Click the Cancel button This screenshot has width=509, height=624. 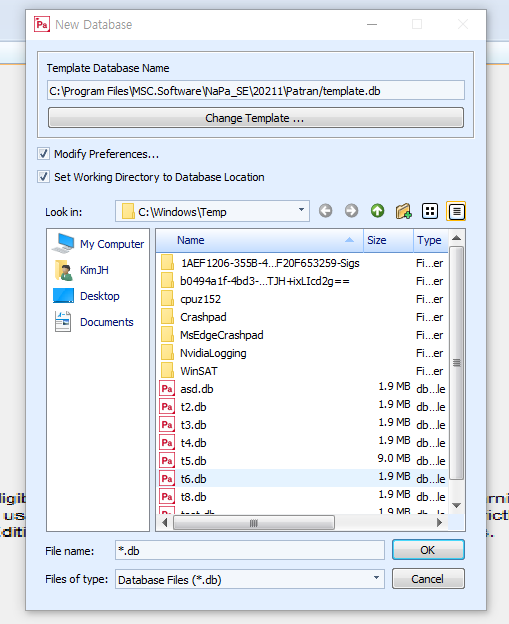click(x=428, y=579)
